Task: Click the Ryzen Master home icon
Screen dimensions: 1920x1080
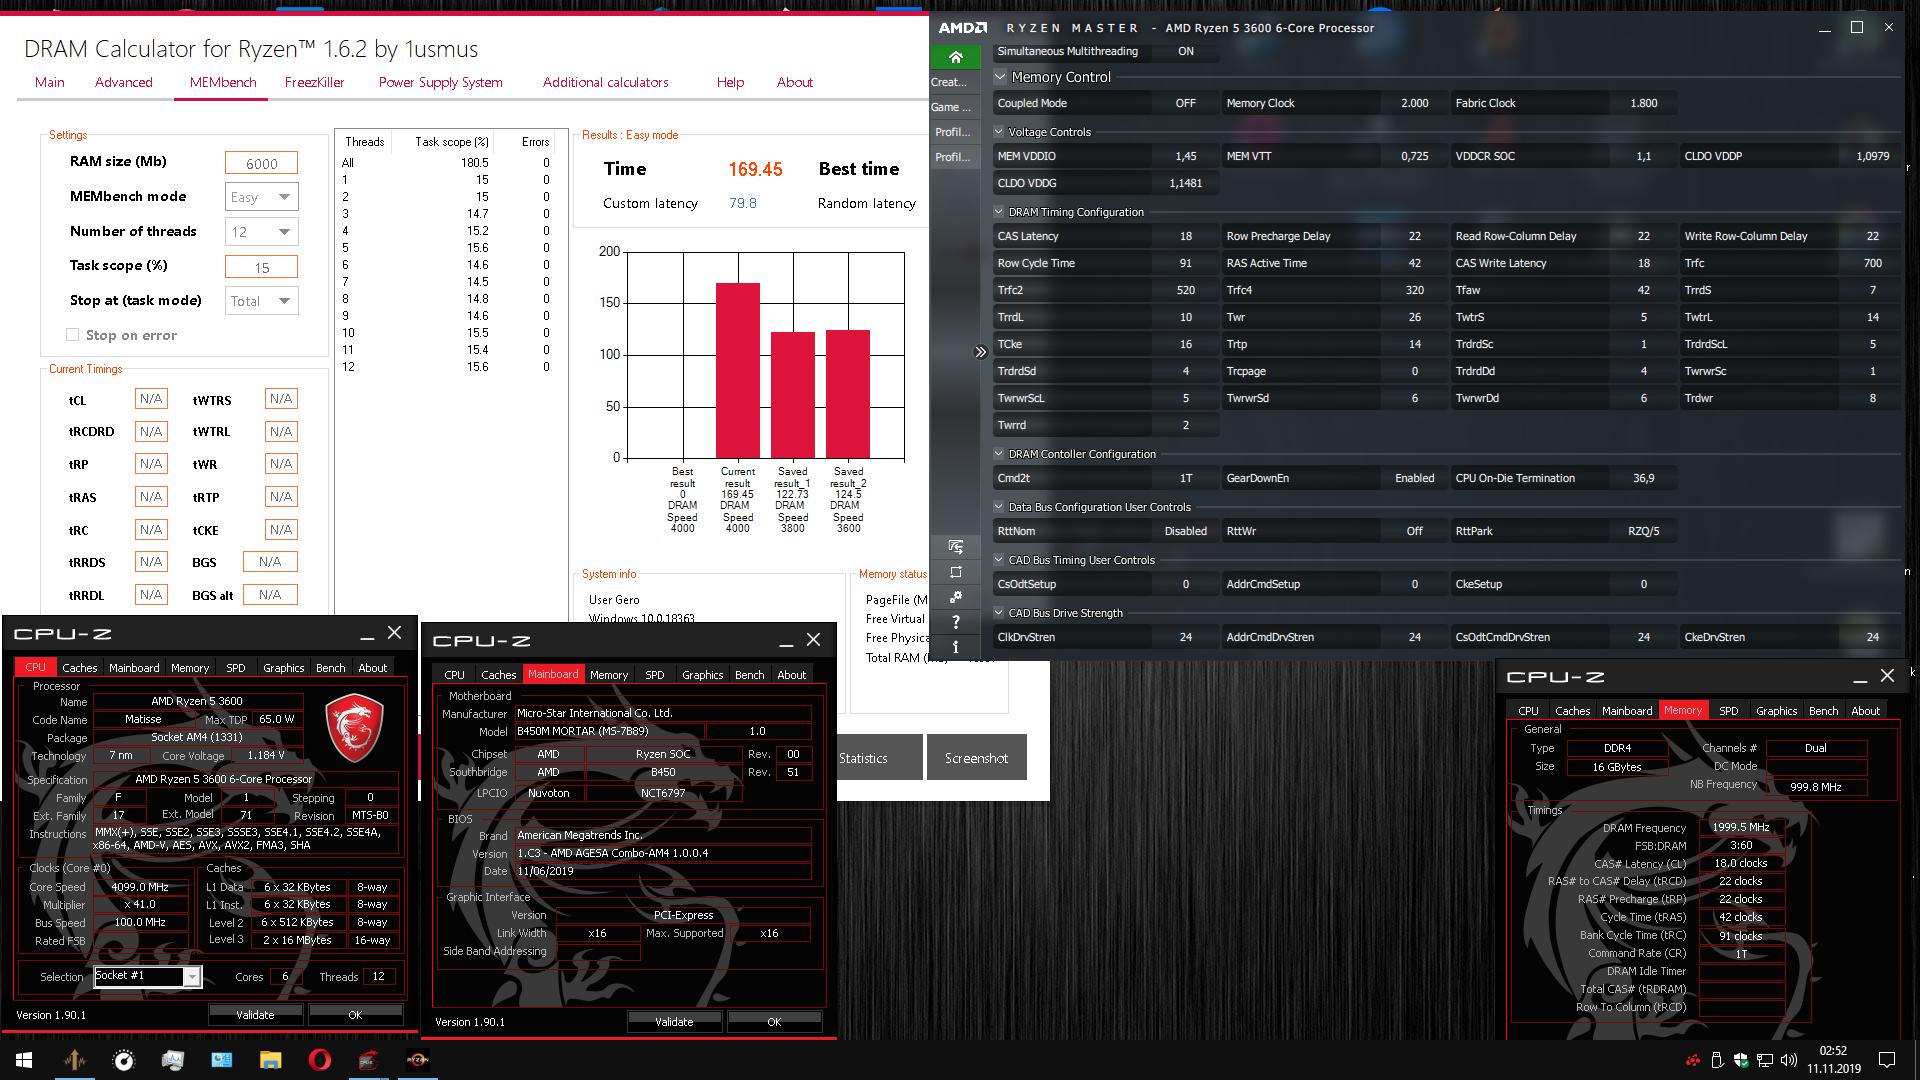Action: [955, 57]
